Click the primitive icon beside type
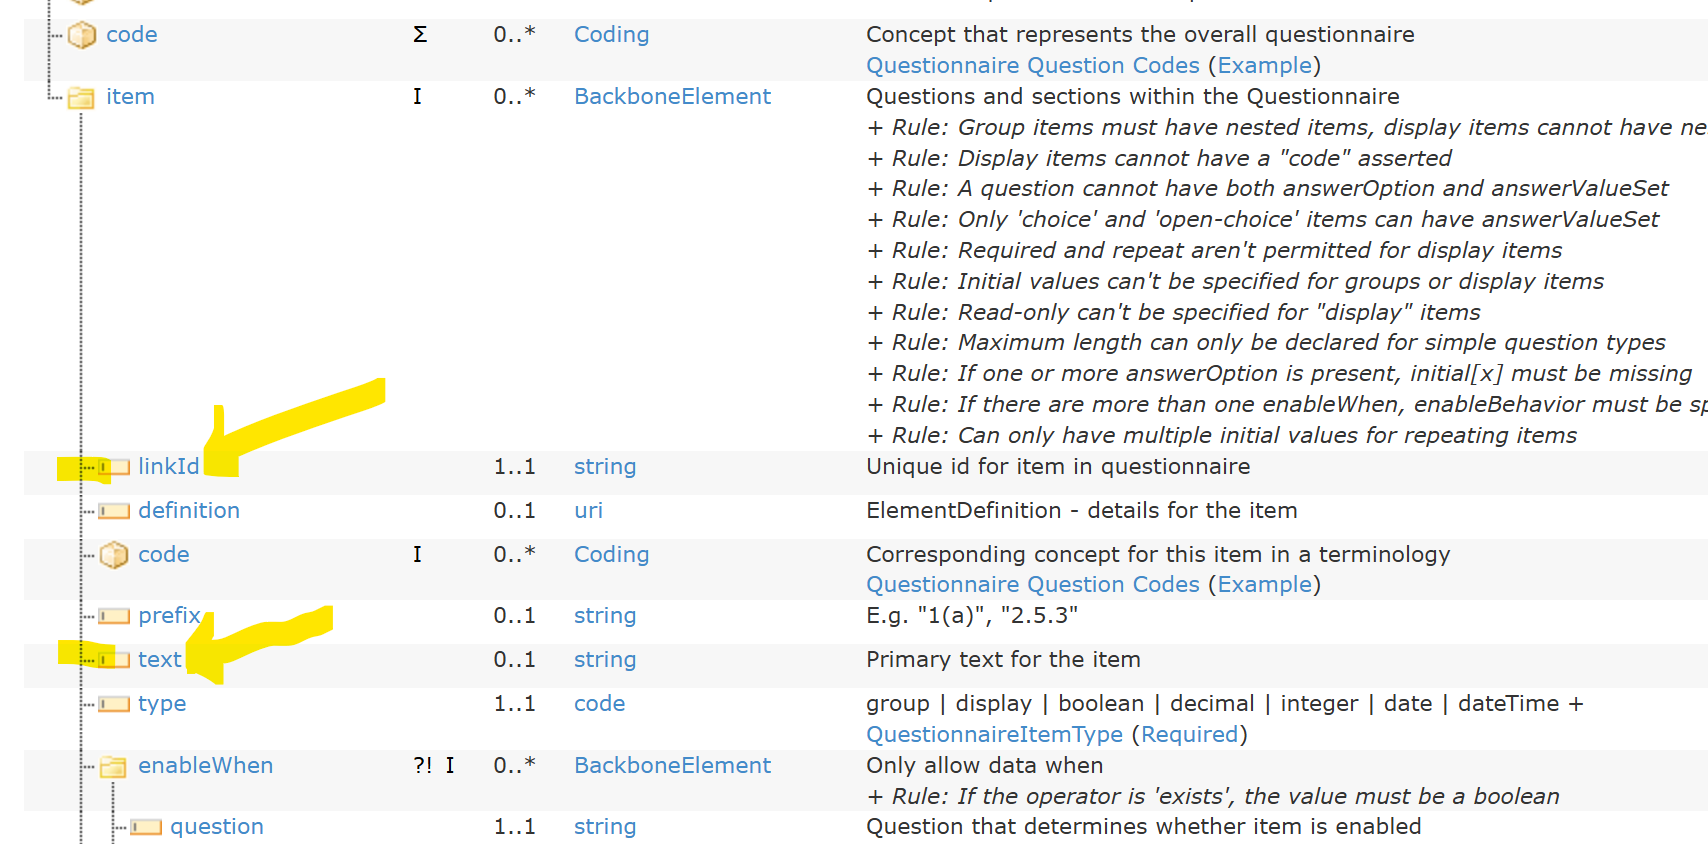 [114, 704]
